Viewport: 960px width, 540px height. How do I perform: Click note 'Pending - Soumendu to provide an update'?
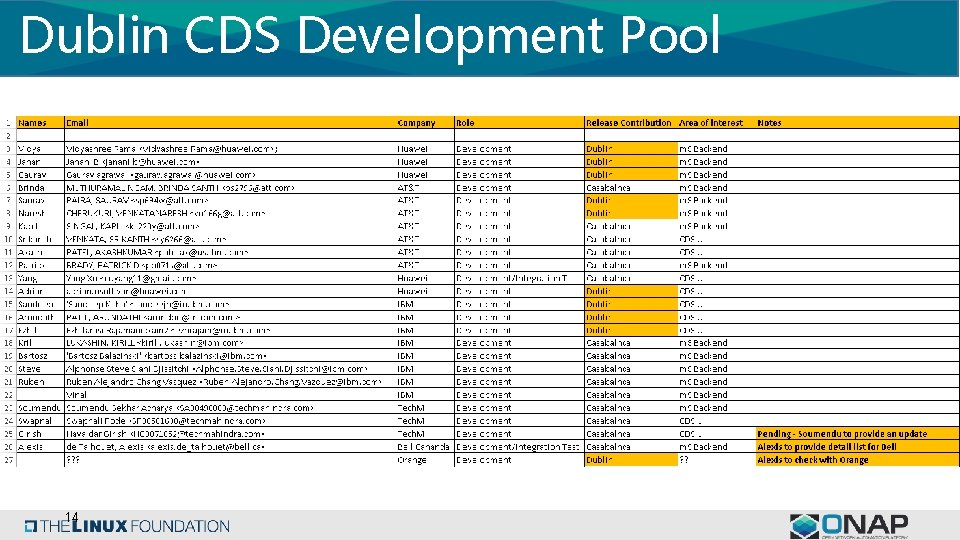tap(842, 433)
